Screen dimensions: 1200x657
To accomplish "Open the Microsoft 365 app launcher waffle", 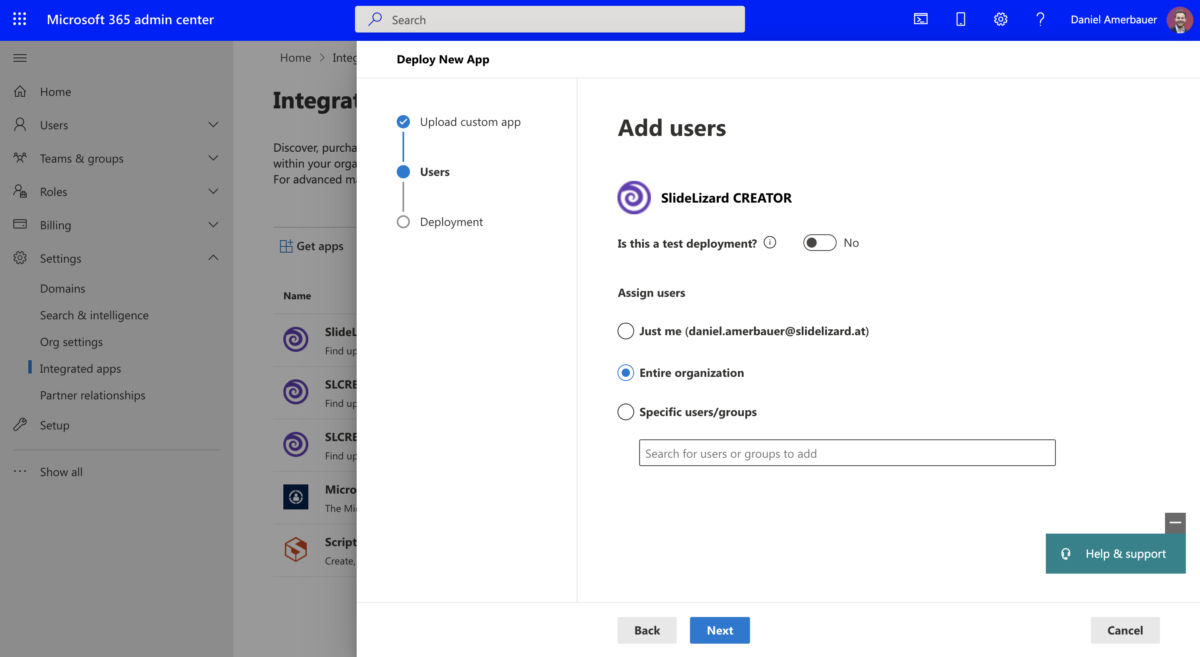I will pyautogui.click(x=19, y=19).
